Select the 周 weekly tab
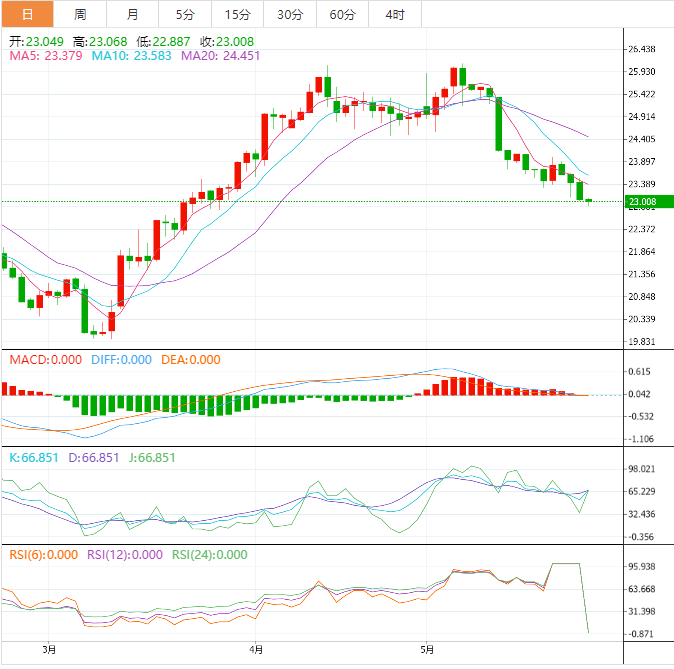This screenshot has width=674, height=669. coord(80,14)
